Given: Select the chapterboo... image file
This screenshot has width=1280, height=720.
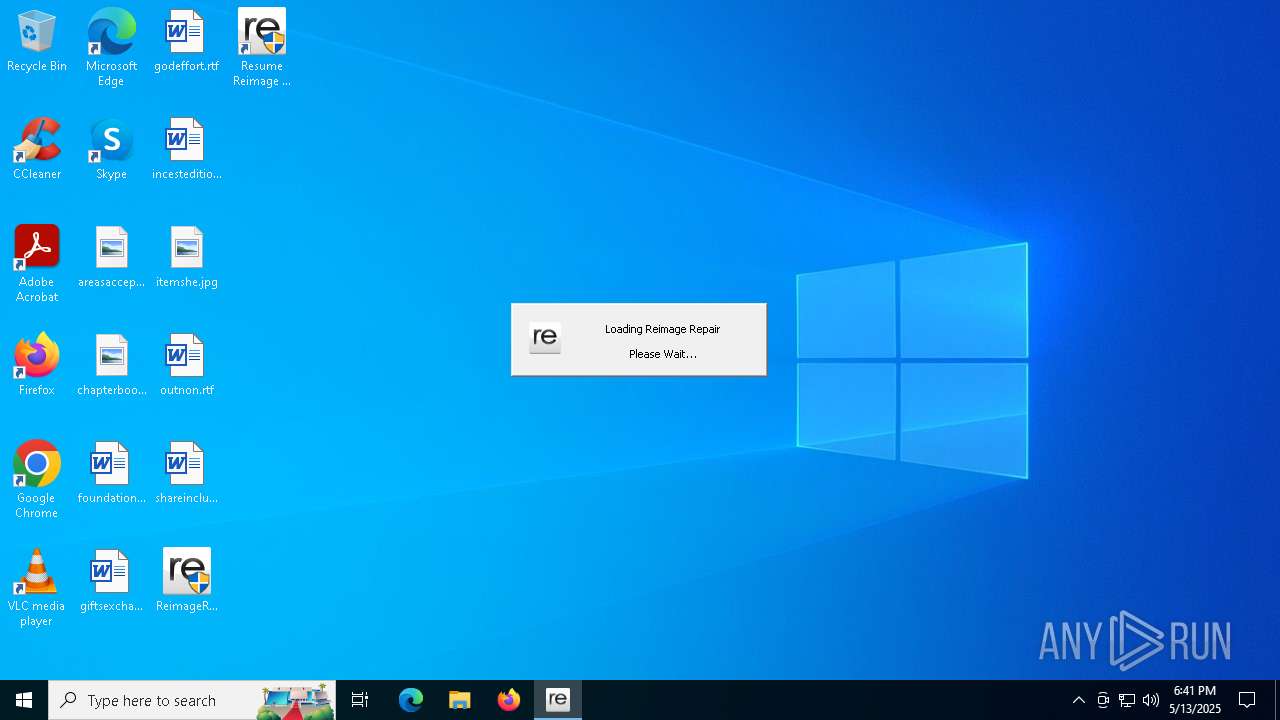Looking at the screenshot, I should [111, 366].
